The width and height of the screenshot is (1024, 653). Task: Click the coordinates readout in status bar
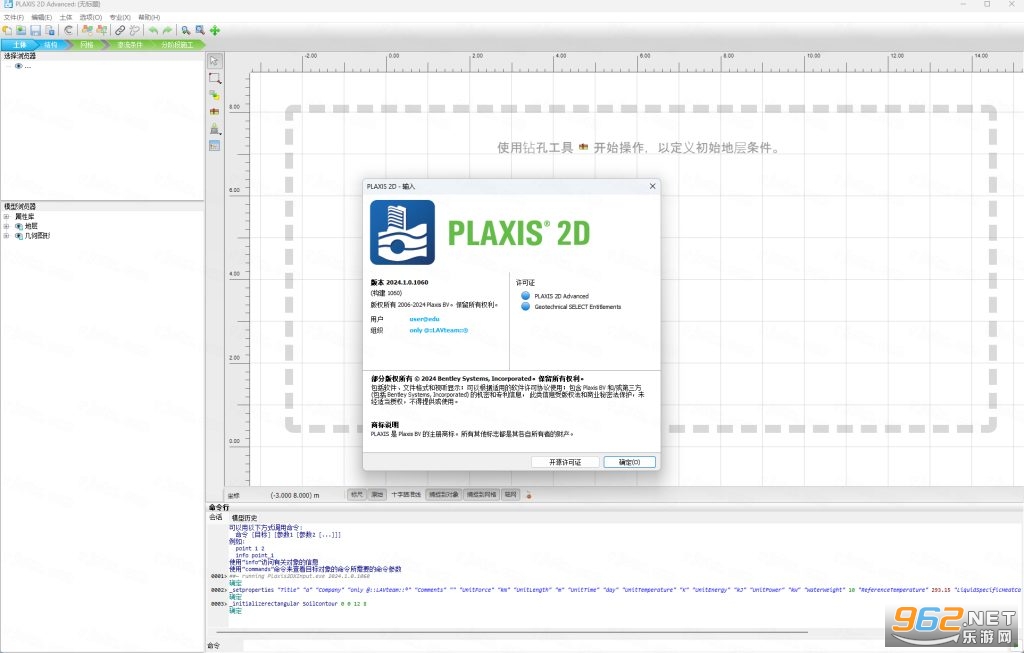point(295,495)
